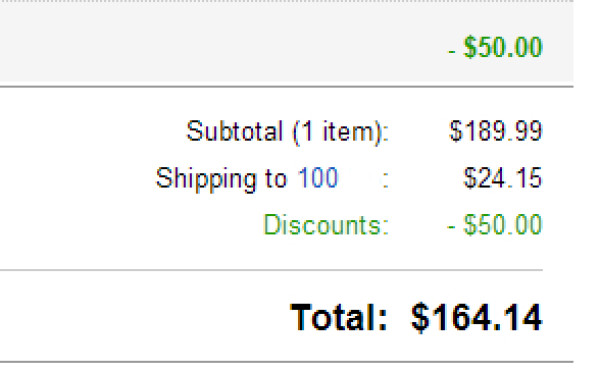This screenshot has height=371, width=600.
Task: Open the blue "100" shipping zip link
Action: coord(318,178)
